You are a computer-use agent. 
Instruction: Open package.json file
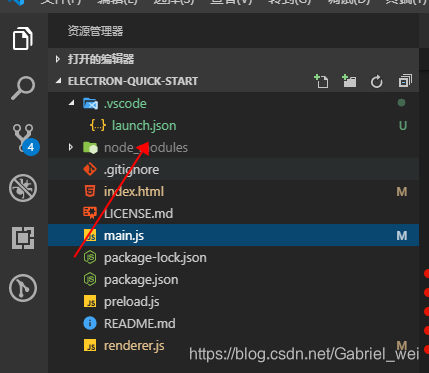[x=233, y=279]
